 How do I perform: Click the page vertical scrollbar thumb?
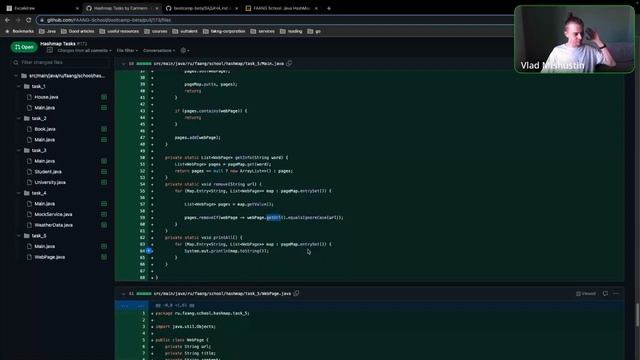637,315
